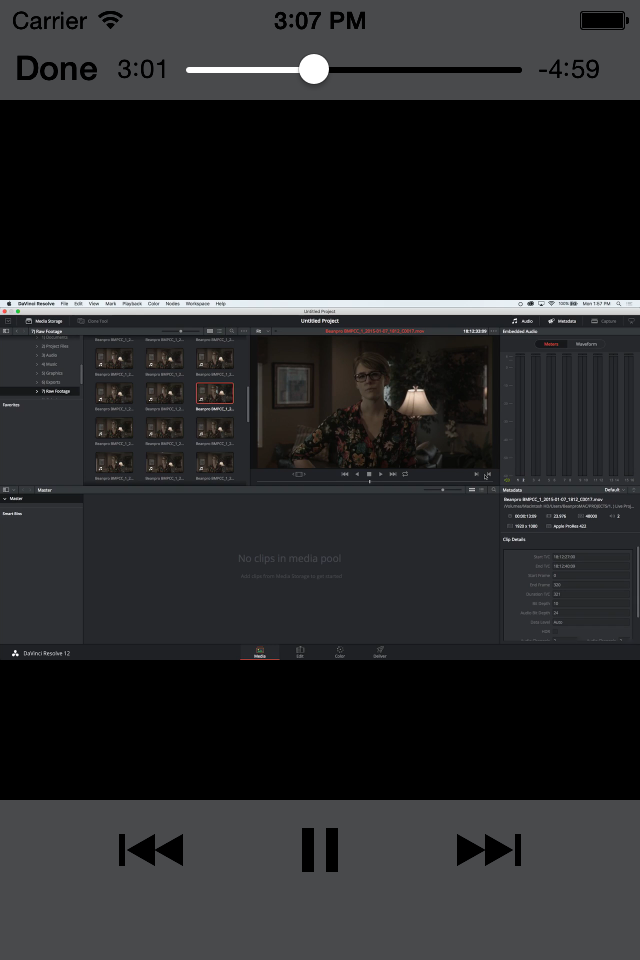Viewport: 640px width, 960px height.
Task: Switch media storage to list view
Action: pyautogui.click(x=220, y=331)
